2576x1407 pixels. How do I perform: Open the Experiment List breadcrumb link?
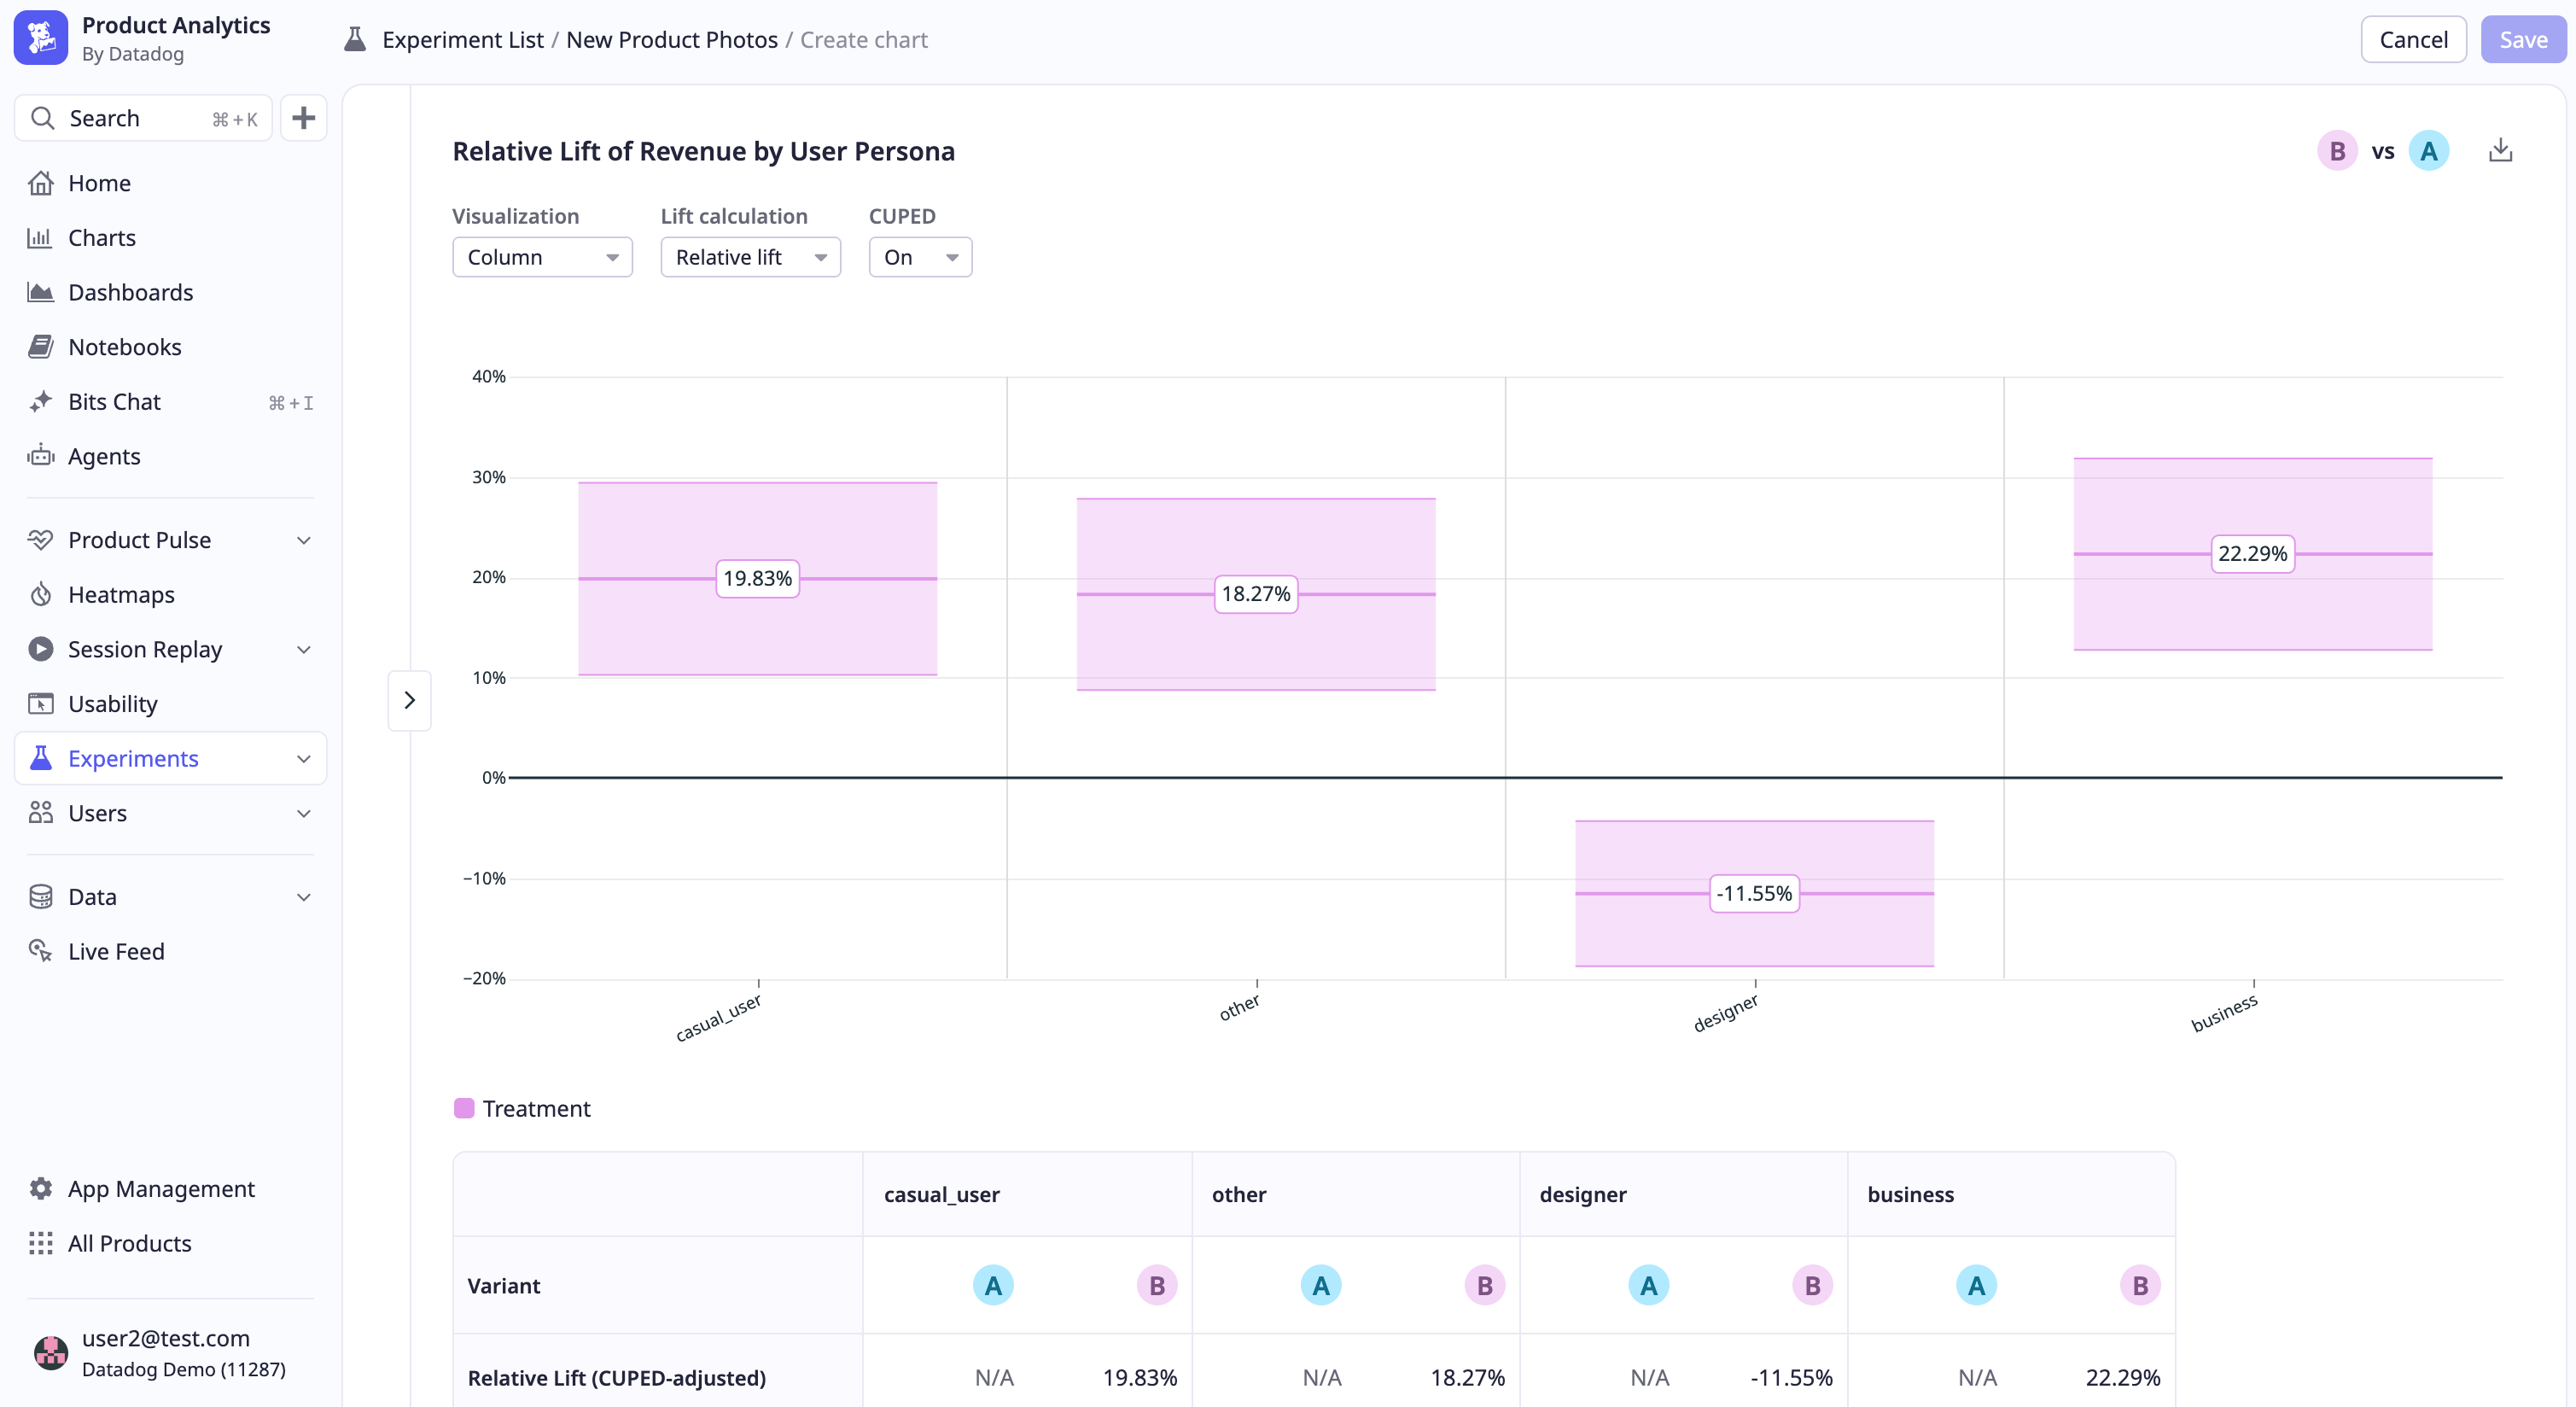pyautogui.click(x=463, y=40)
